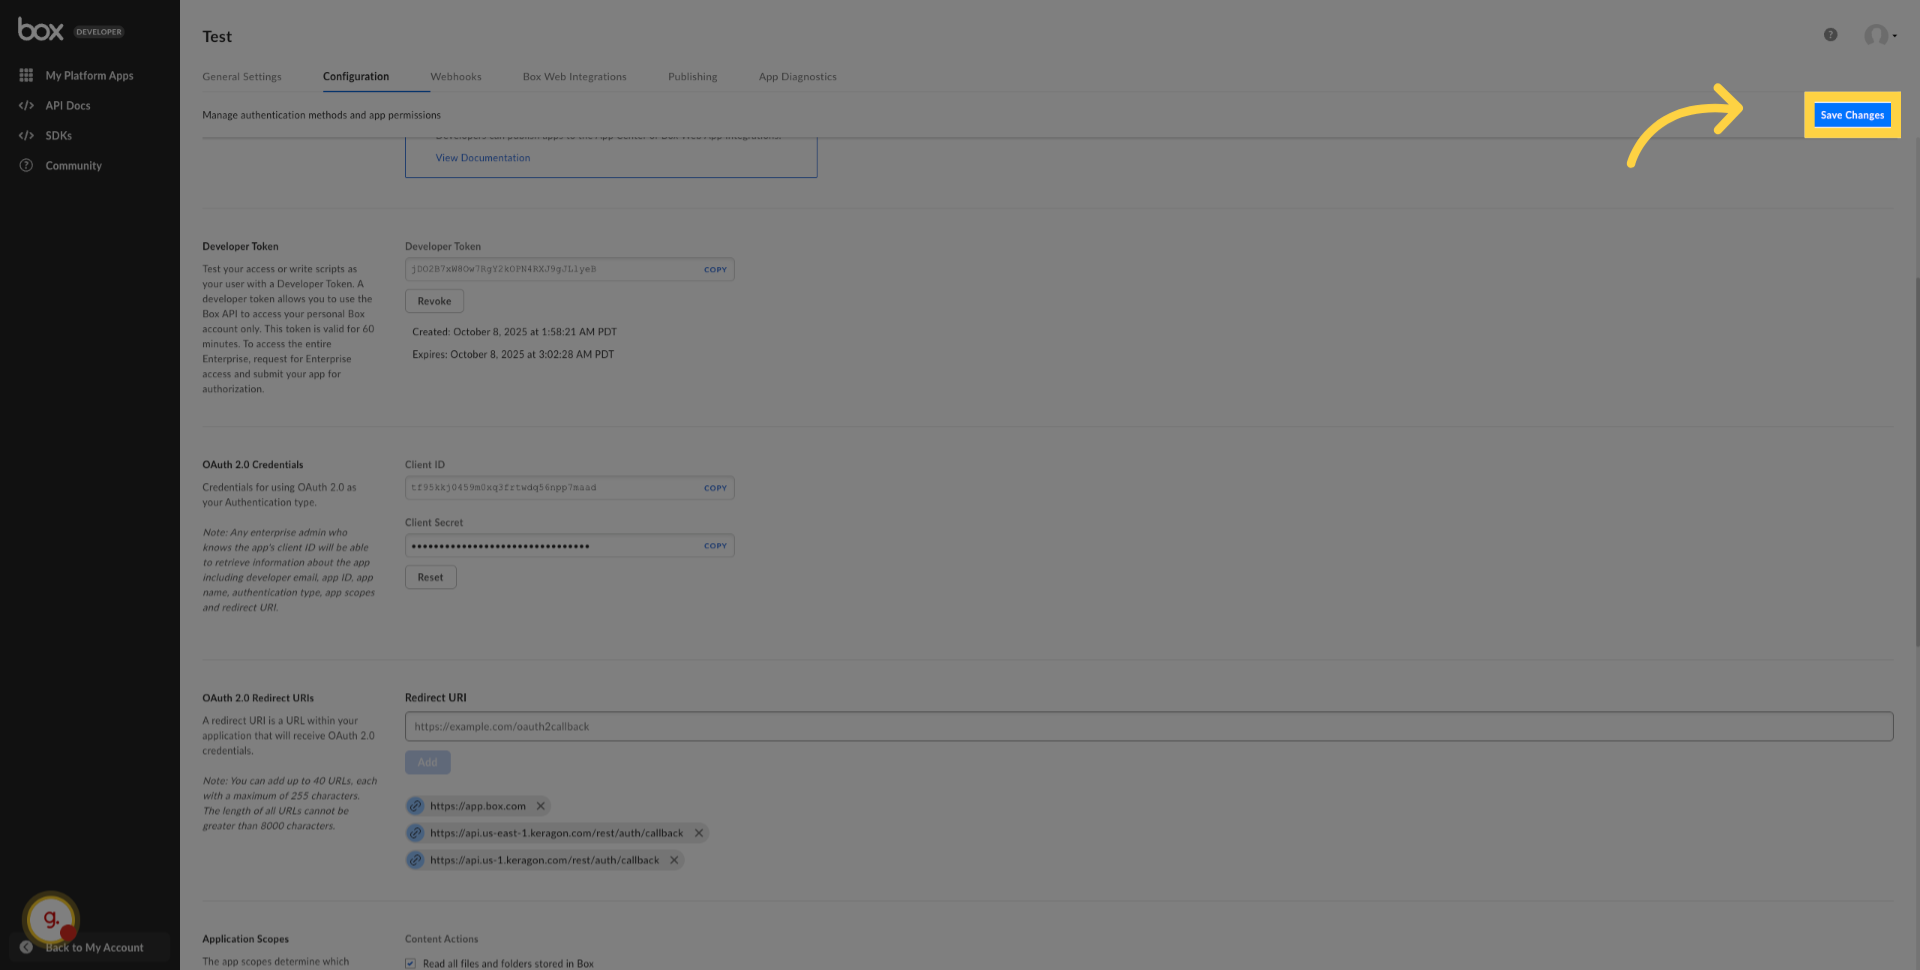This screenshot has height=970, width=1920.
Task: Enable Read all files and folders stored in Box
Action: pos(410,962)
